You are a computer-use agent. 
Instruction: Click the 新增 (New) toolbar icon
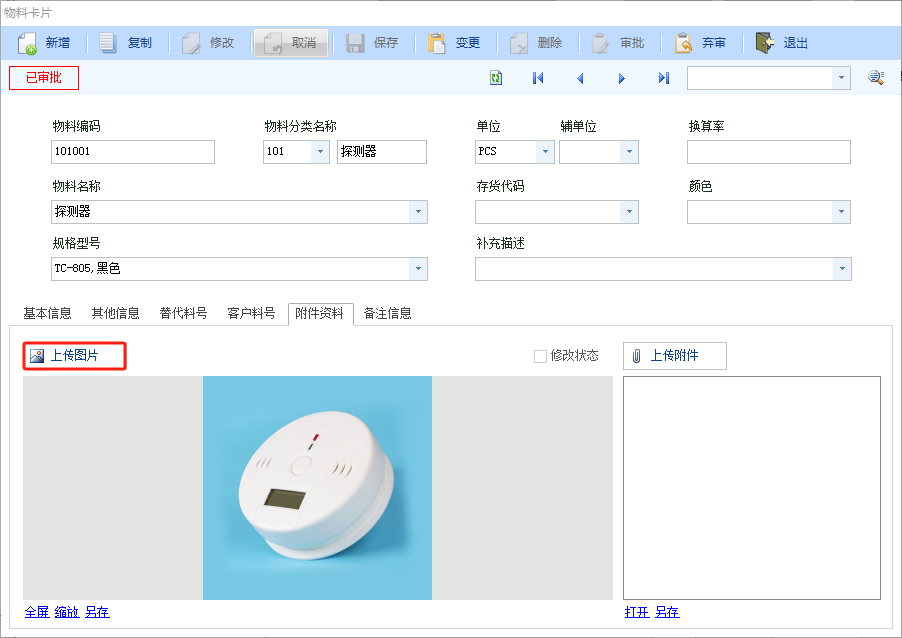point(28,43)
